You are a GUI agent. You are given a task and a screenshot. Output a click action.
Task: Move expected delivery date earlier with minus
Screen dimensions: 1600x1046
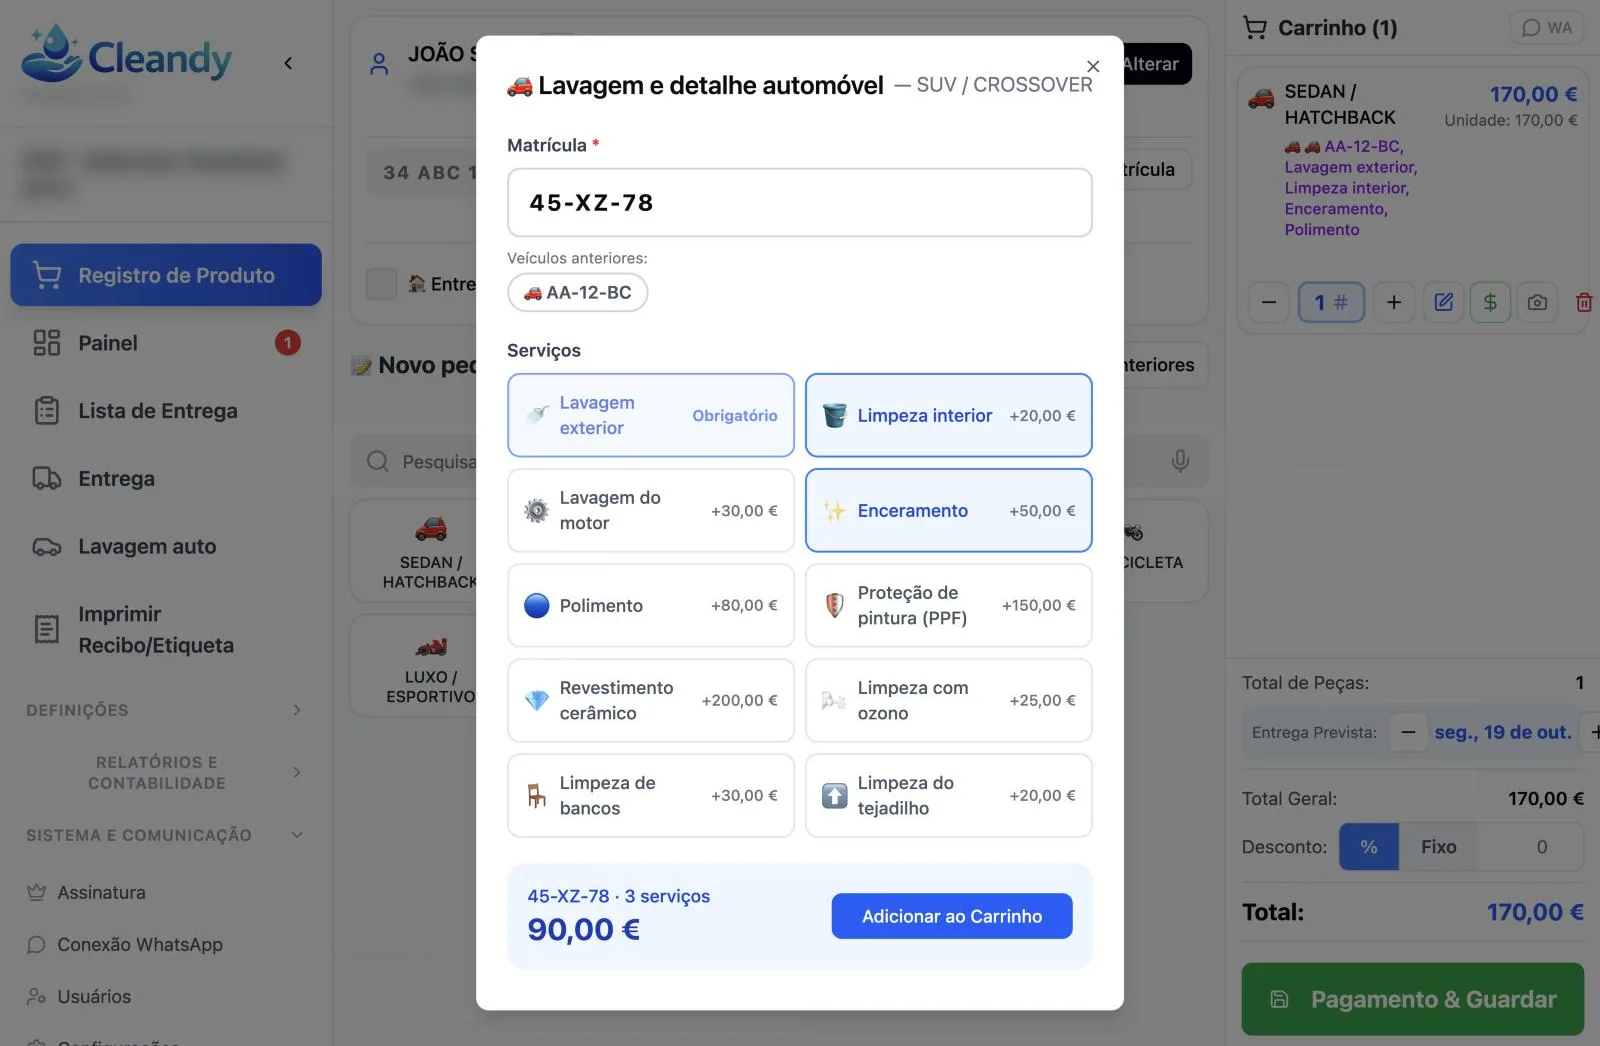point(1408,732)
